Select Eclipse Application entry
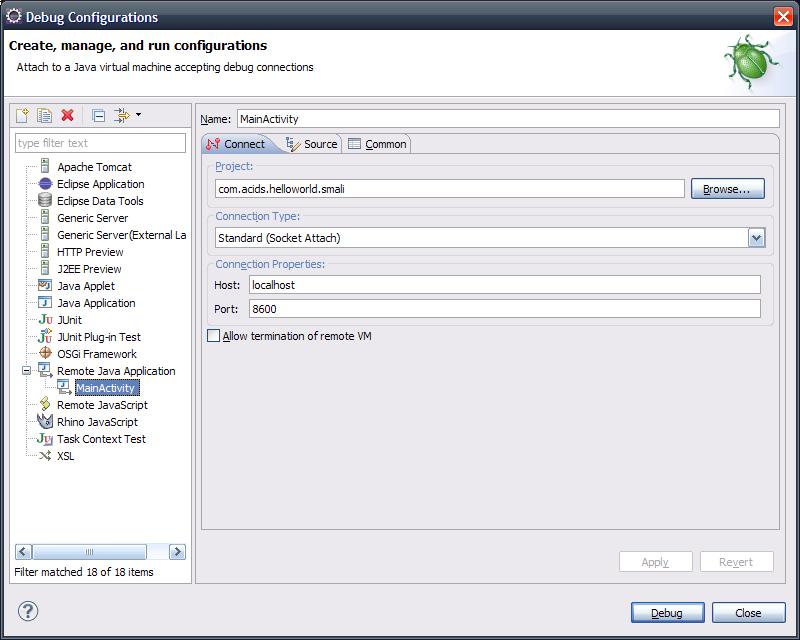The height and width of the screenshot is (640, 800). coord(101,184)
